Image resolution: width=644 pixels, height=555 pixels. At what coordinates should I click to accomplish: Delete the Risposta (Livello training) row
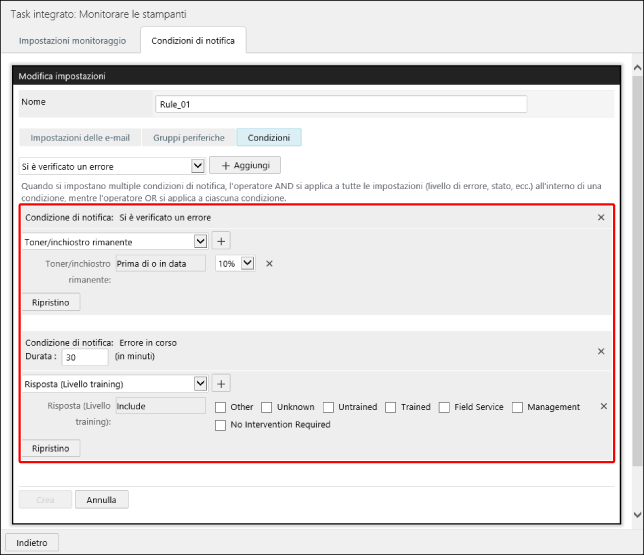(603, 406)
